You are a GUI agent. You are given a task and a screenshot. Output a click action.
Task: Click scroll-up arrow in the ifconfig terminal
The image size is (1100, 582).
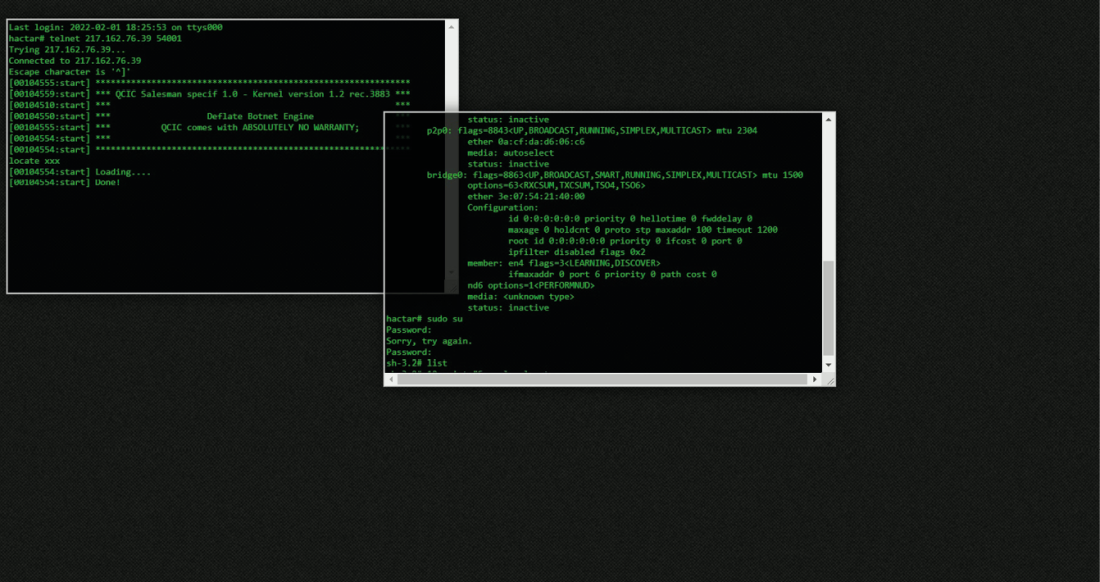point(828,120)
